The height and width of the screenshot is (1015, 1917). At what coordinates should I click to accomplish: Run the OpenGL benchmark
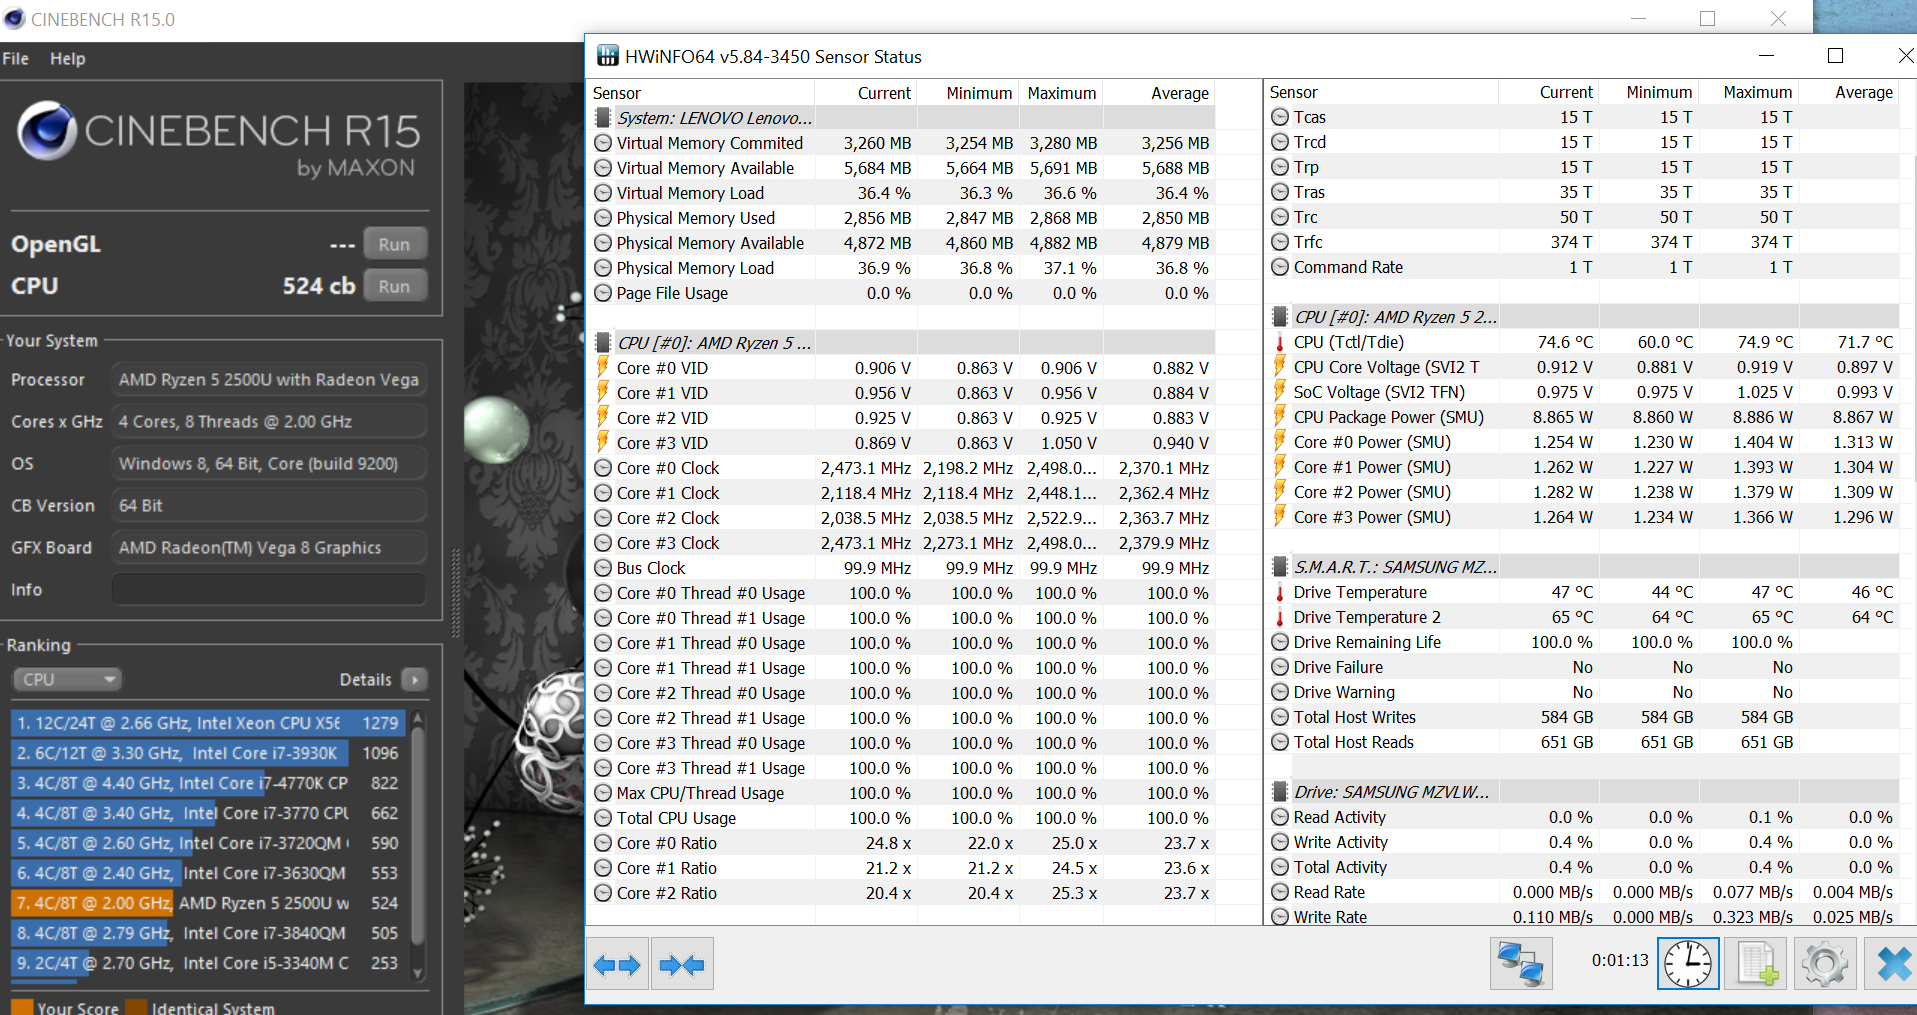click(395, 244)
